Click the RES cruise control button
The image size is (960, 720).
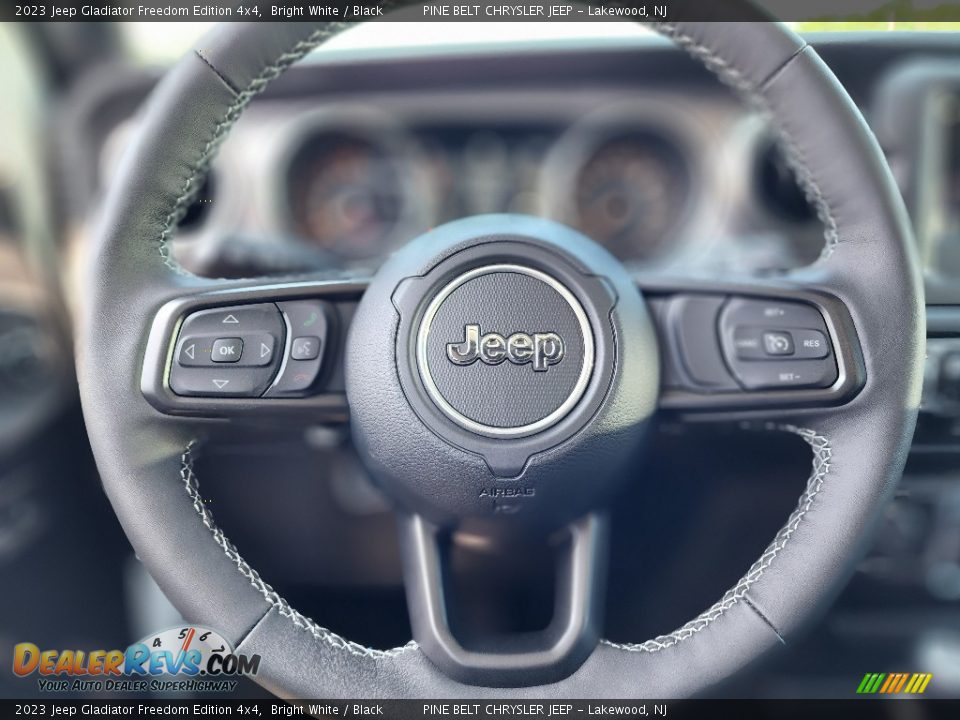(811, 343)
